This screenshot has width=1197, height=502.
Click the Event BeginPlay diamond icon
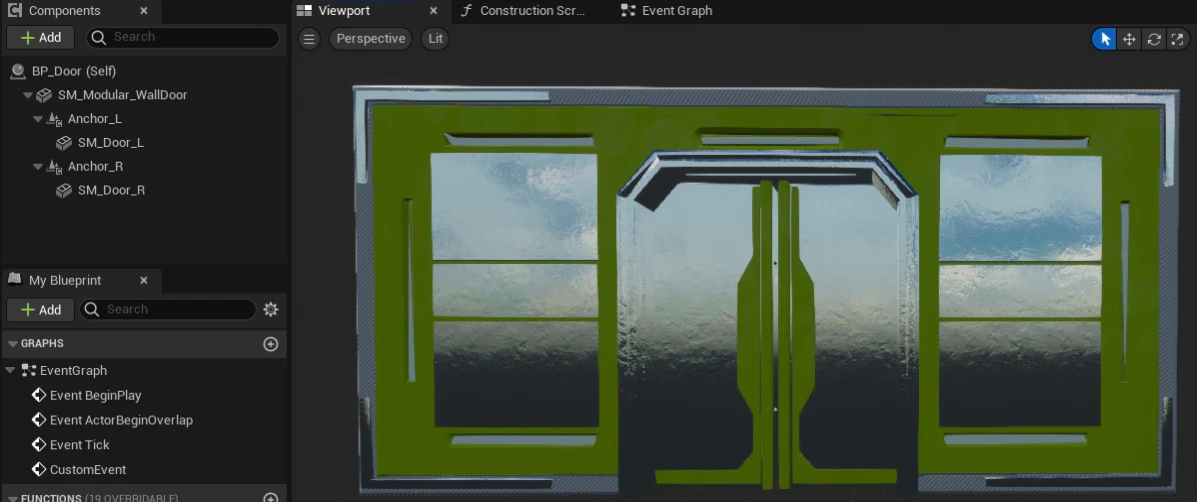pyautogui.click(x=39, y=395)
